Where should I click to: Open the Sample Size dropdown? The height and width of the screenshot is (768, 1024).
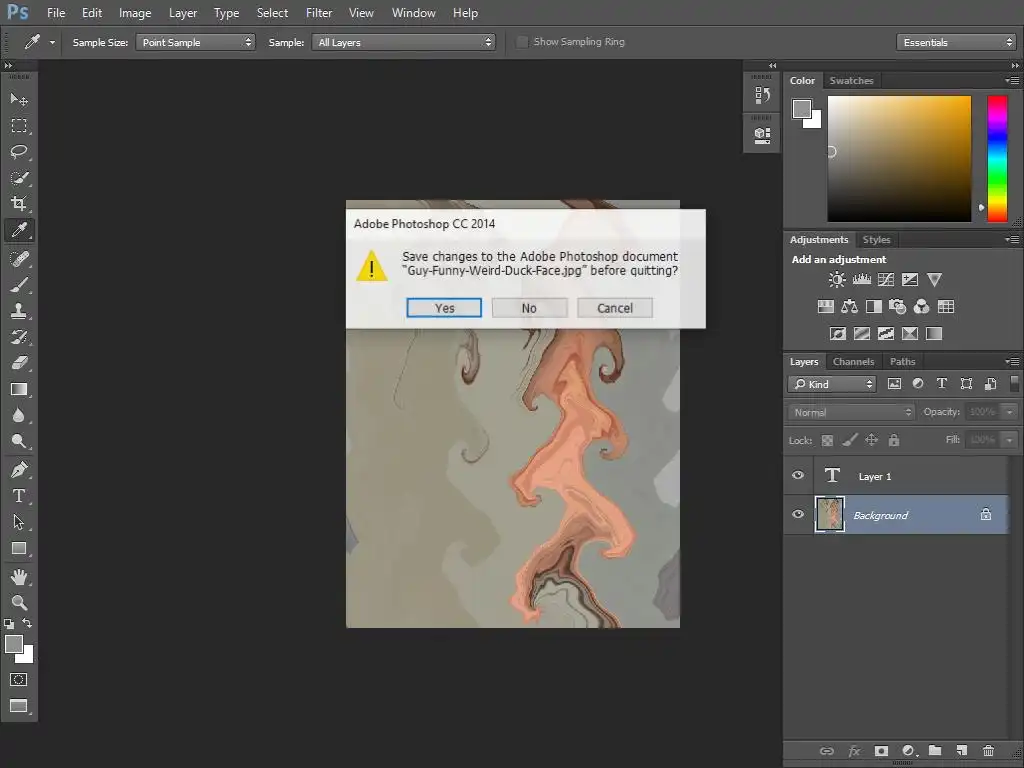coord(196,42)
